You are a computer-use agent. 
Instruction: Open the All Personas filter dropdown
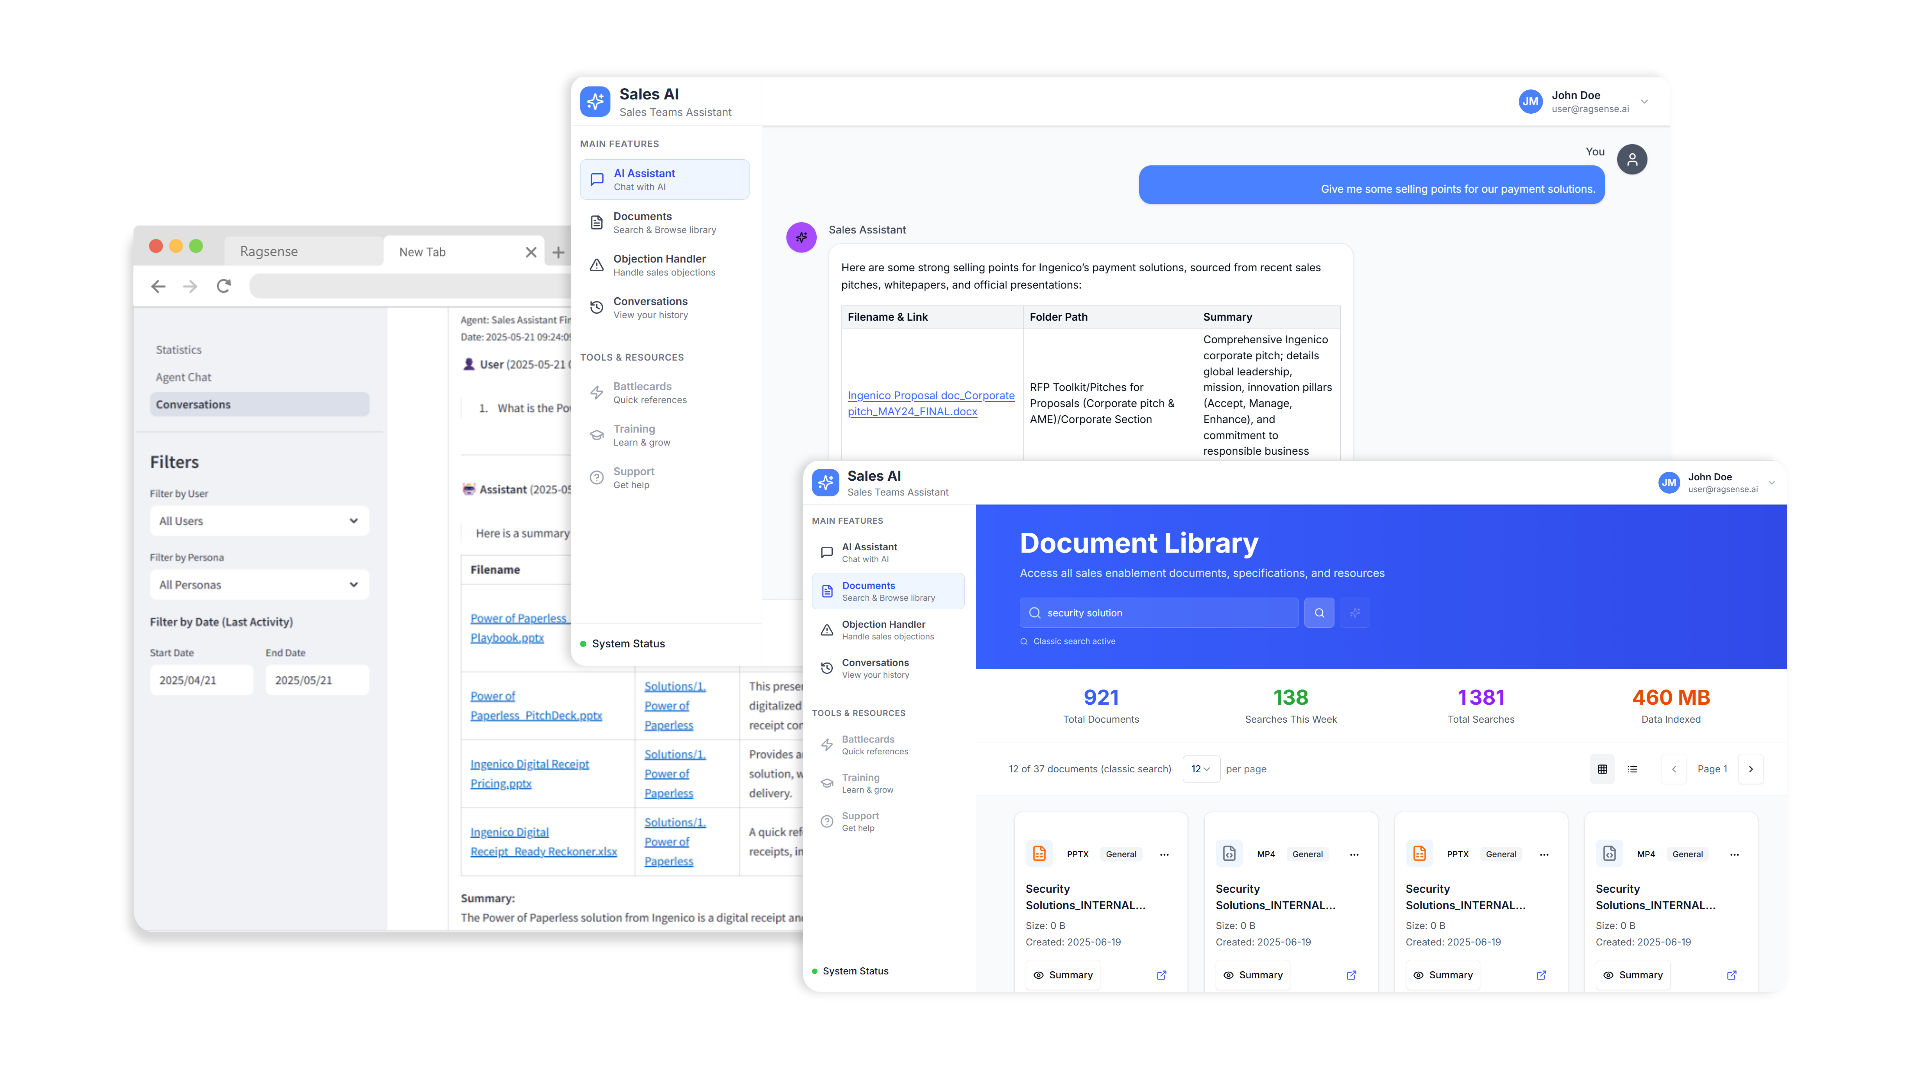click(x=259, y=585)
